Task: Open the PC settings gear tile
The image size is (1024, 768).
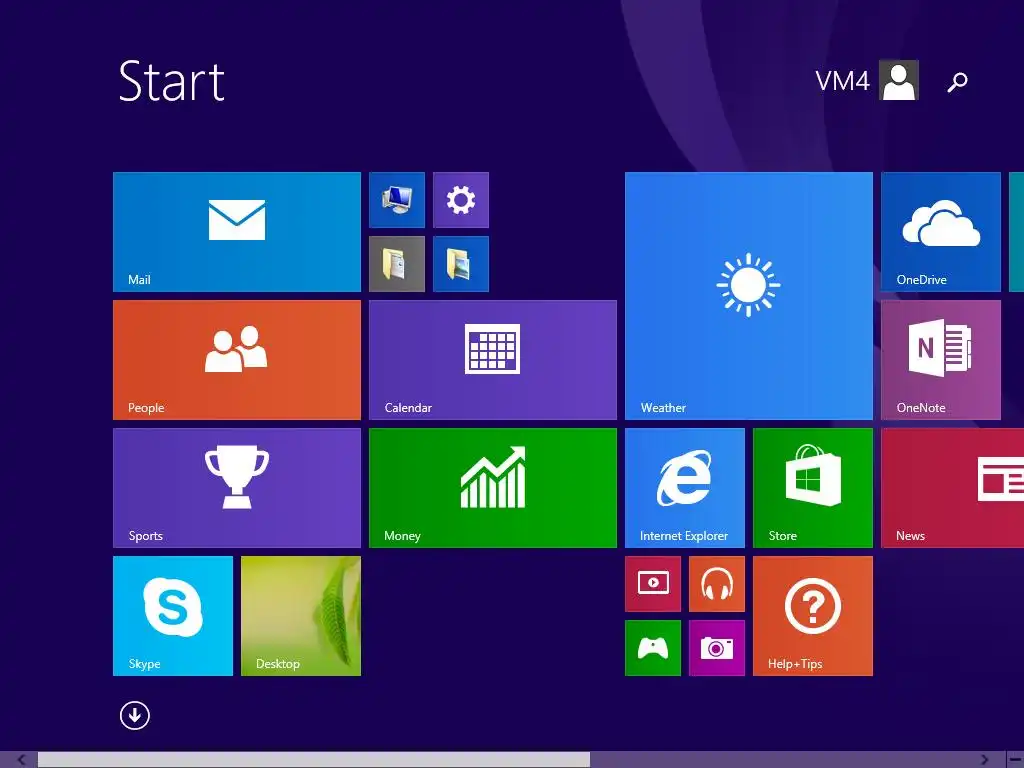Action: pyautogui.click(x=460, y=200)
